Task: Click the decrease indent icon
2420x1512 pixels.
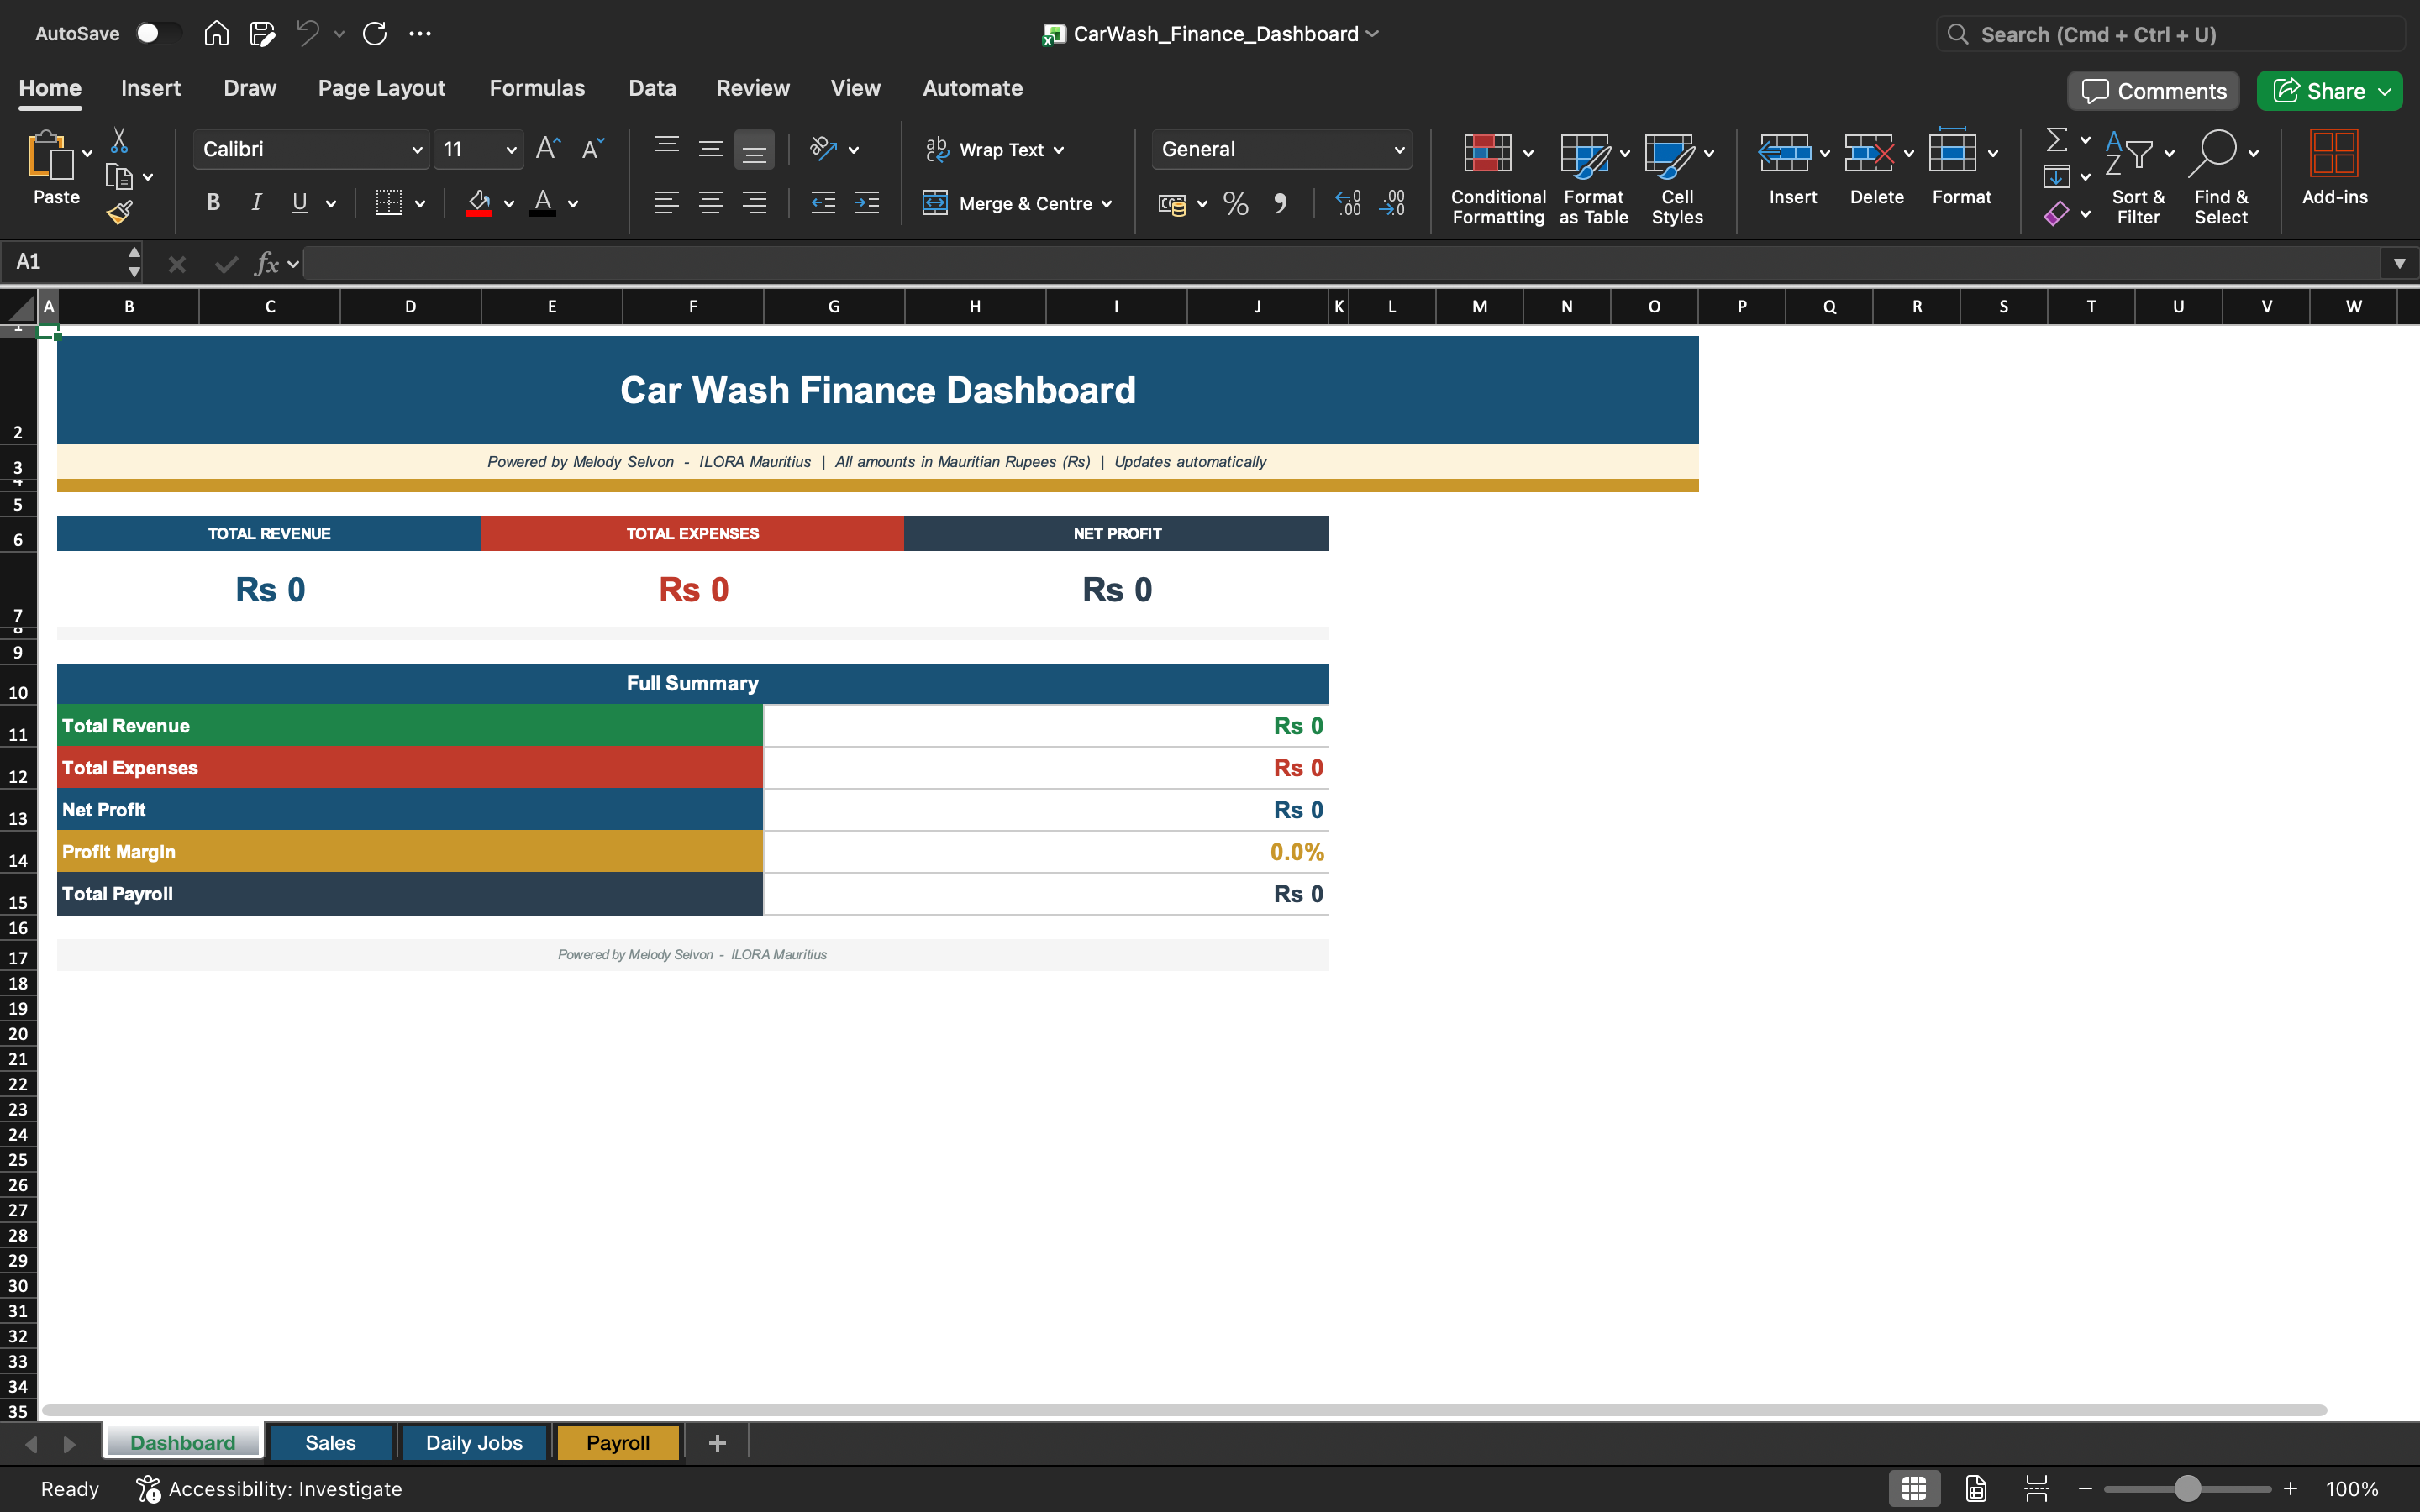Action: pyautogui.click(x=823, y=203)
